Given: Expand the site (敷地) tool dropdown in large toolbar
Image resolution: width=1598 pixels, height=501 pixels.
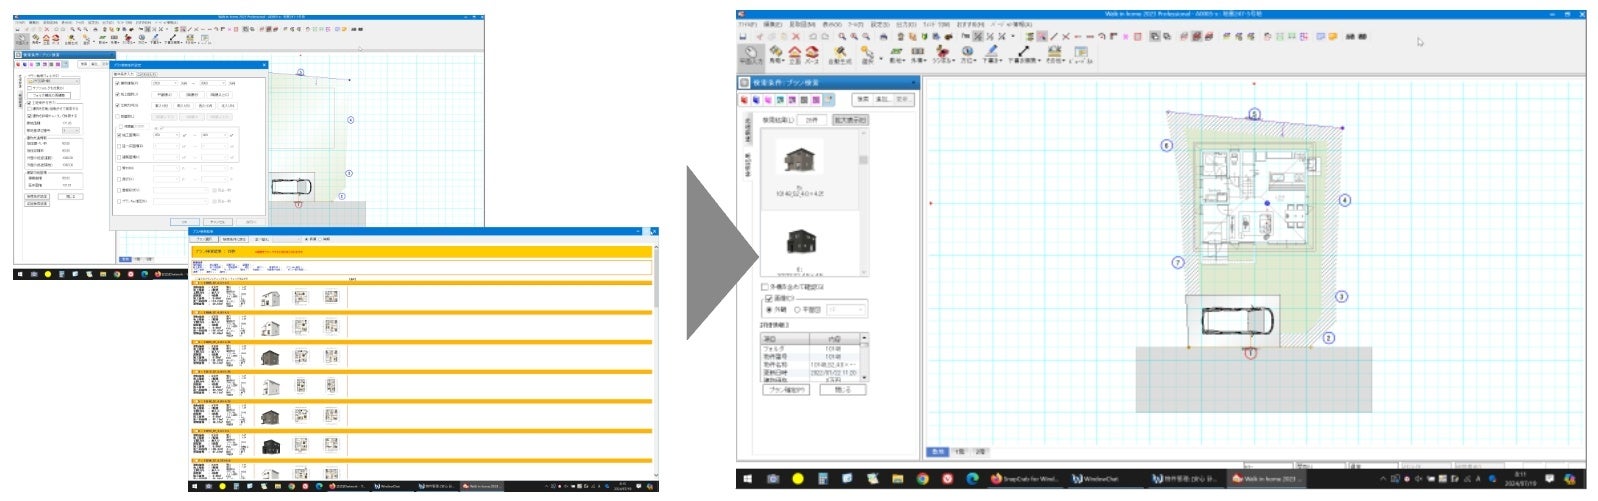Looking at the screenshot, I should click(905, 60).
